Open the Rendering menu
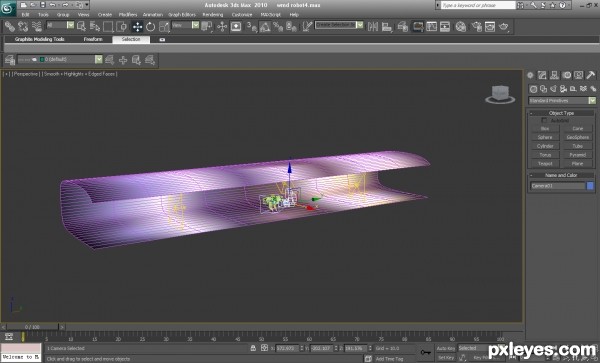600x363 pixels. point(213,15)
